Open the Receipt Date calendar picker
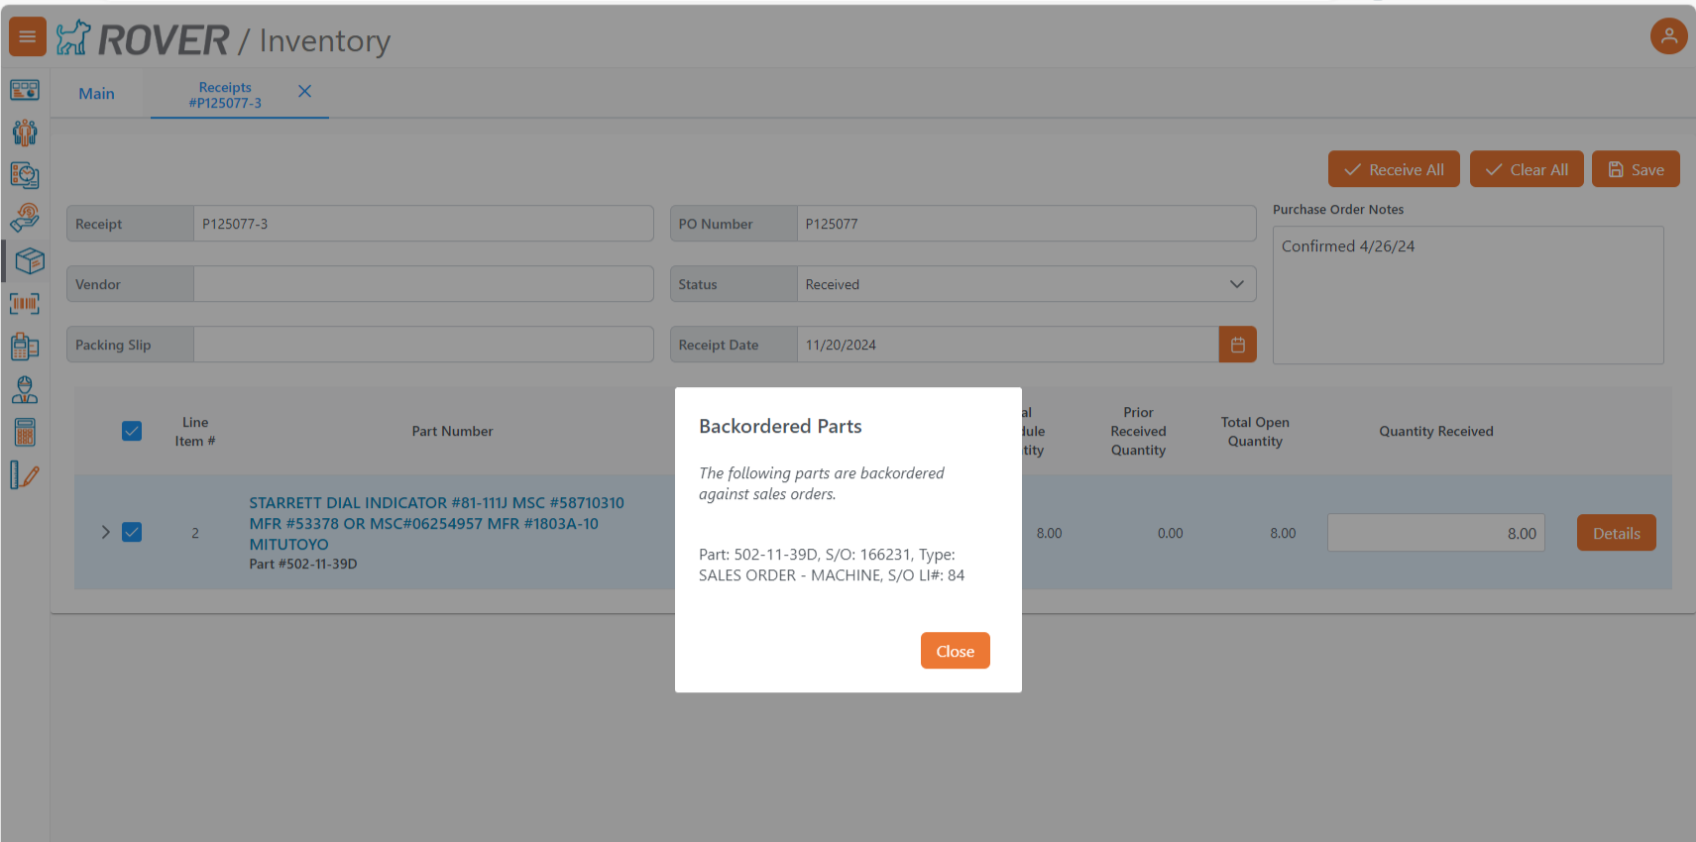The height and width of the screenshot is (842, 1696). [x=1237, y=345]
